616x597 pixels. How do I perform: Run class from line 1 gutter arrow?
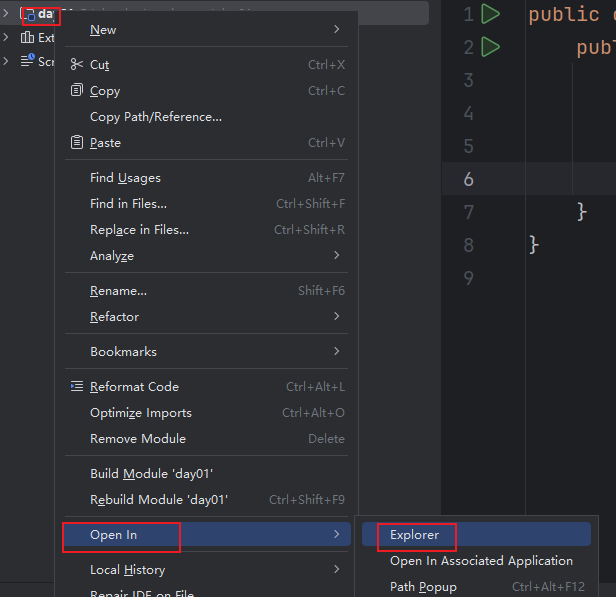pos(490,14)
